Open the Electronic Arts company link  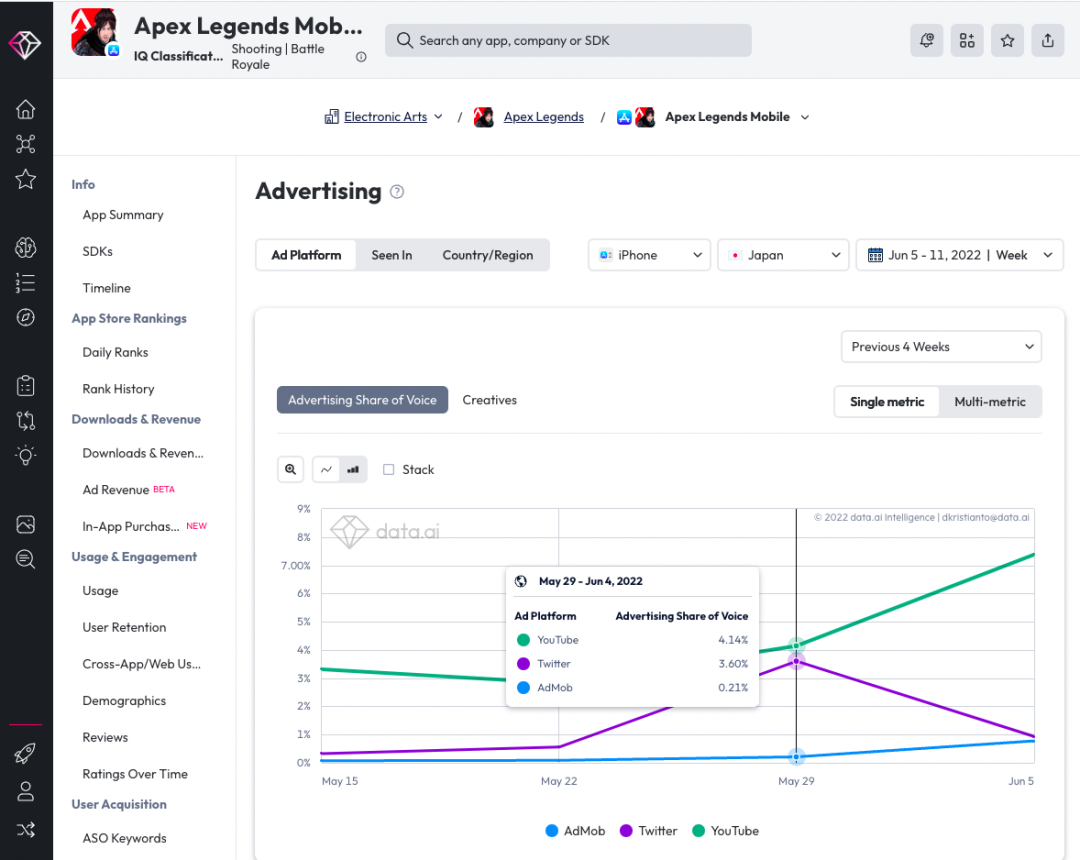[385, 117]
